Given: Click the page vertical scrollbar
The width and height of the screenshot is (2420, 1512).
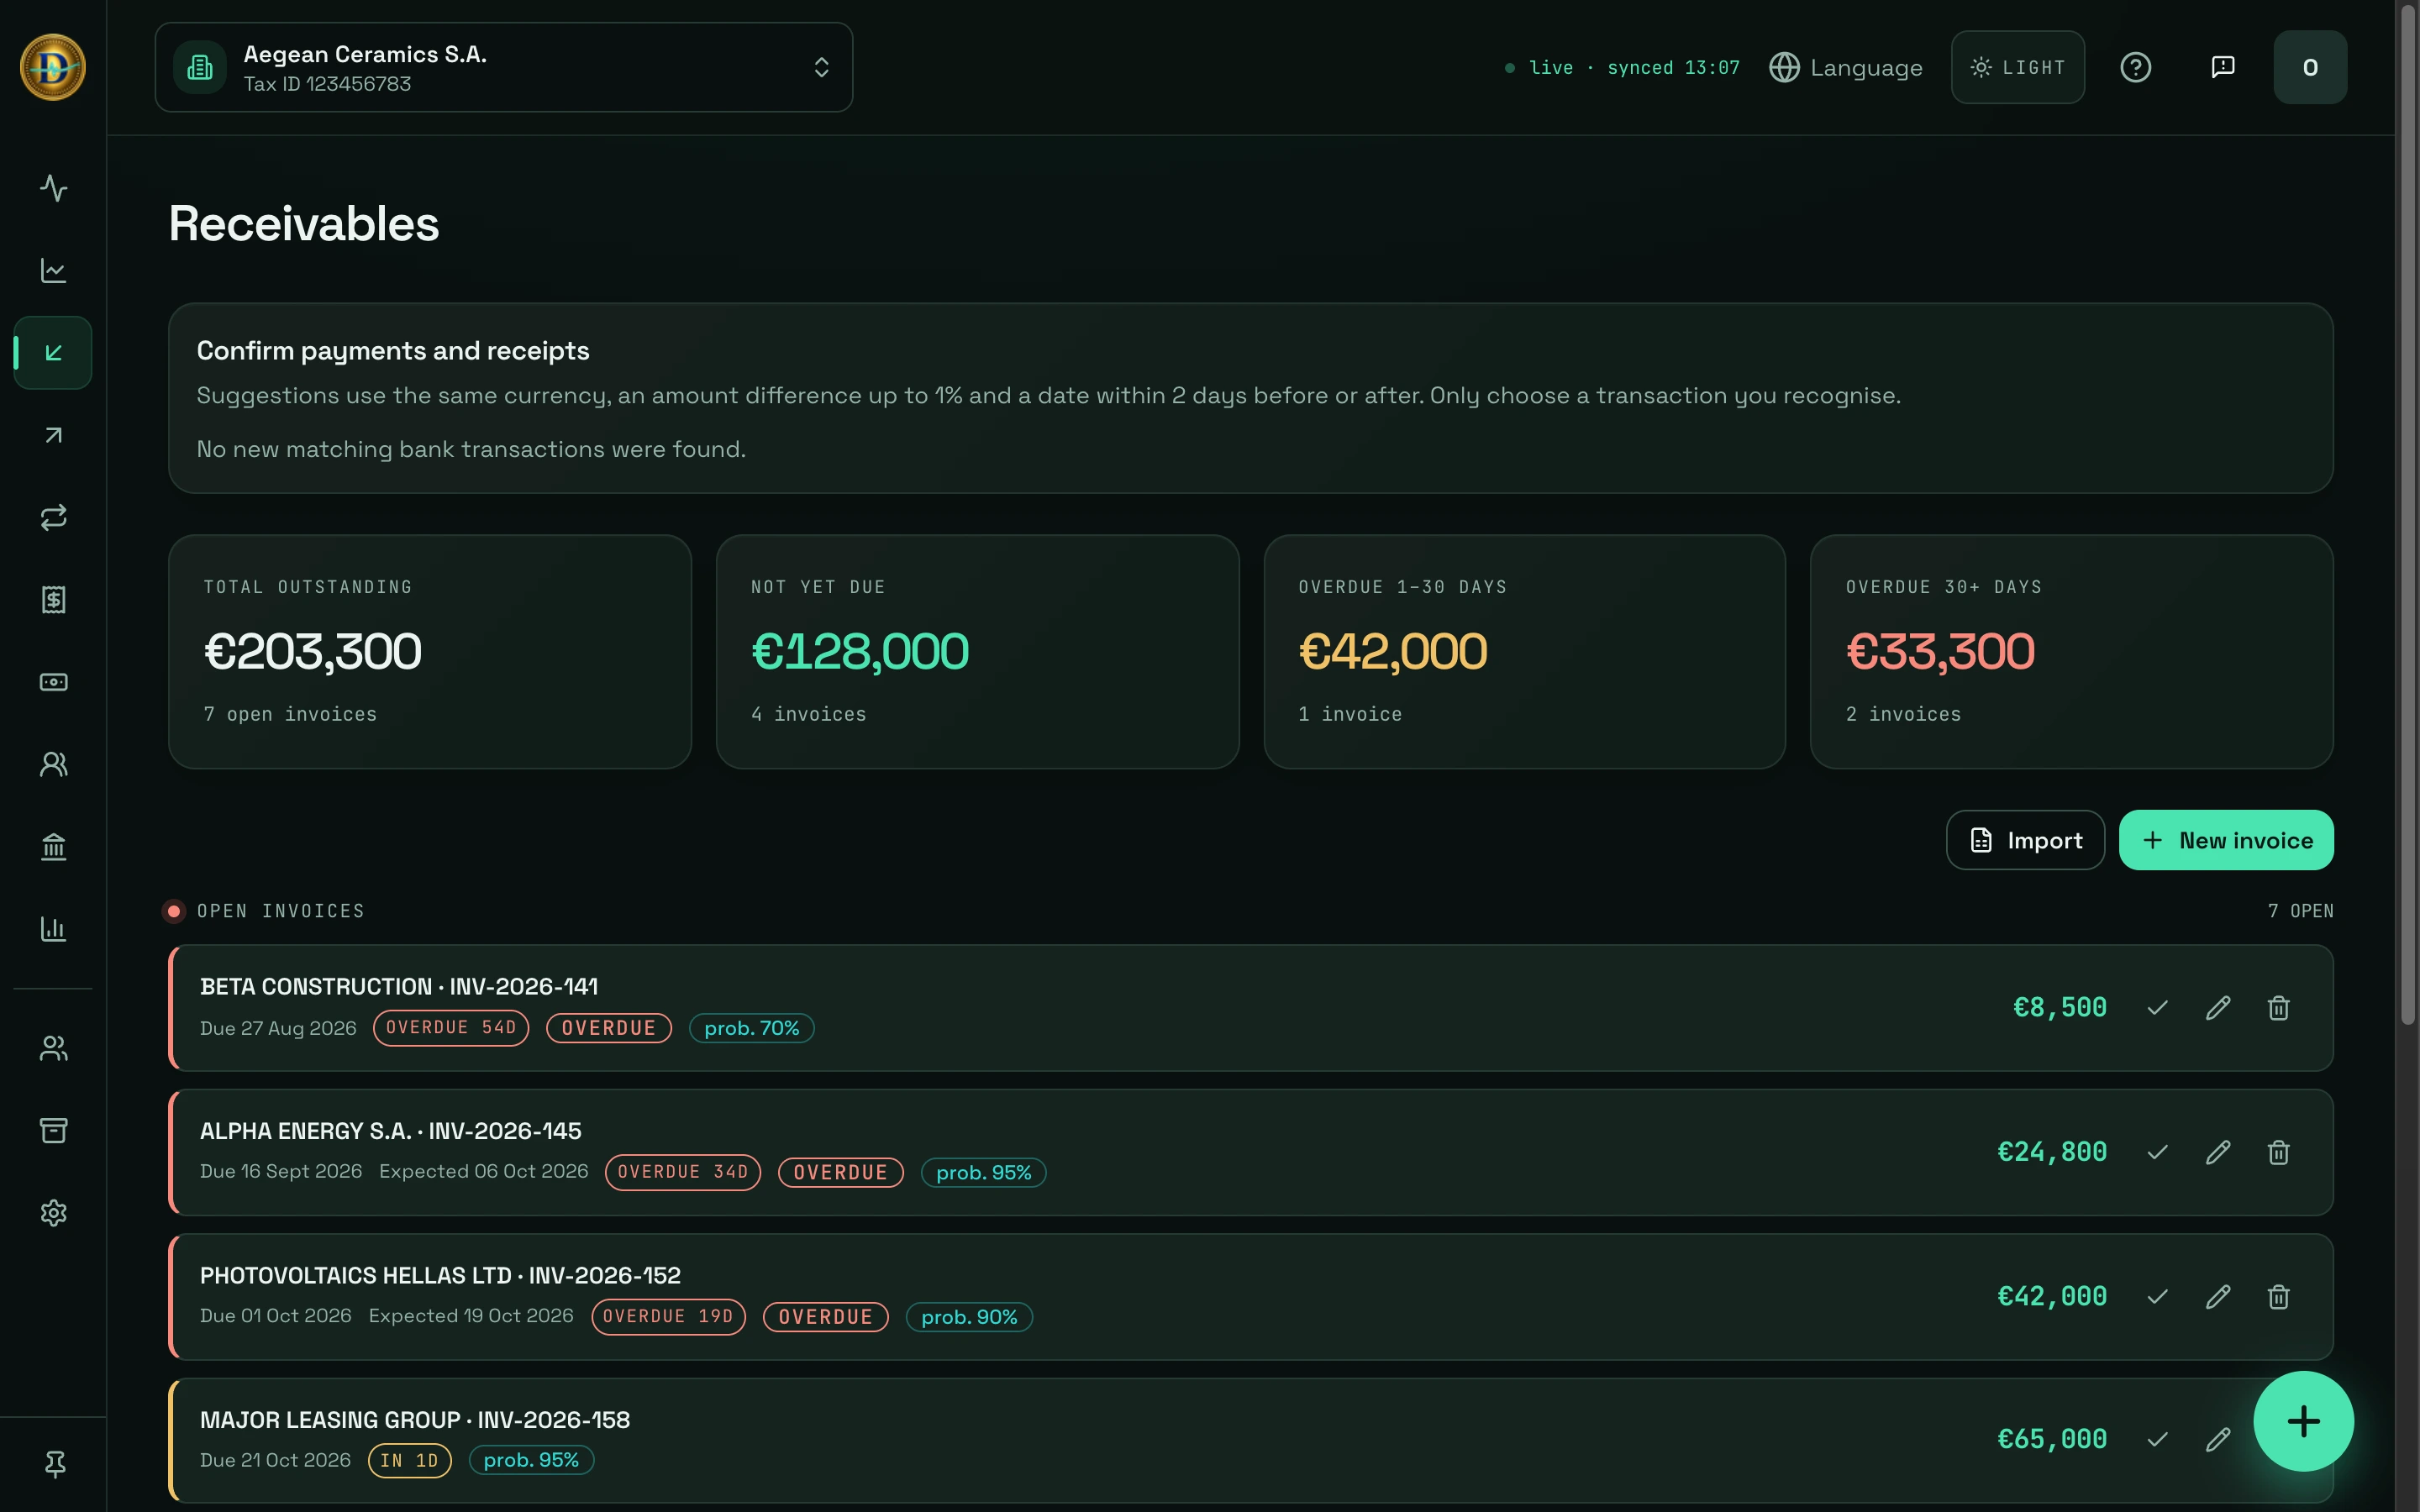Looking at the screenshot, I should [x=2407, y=515].
